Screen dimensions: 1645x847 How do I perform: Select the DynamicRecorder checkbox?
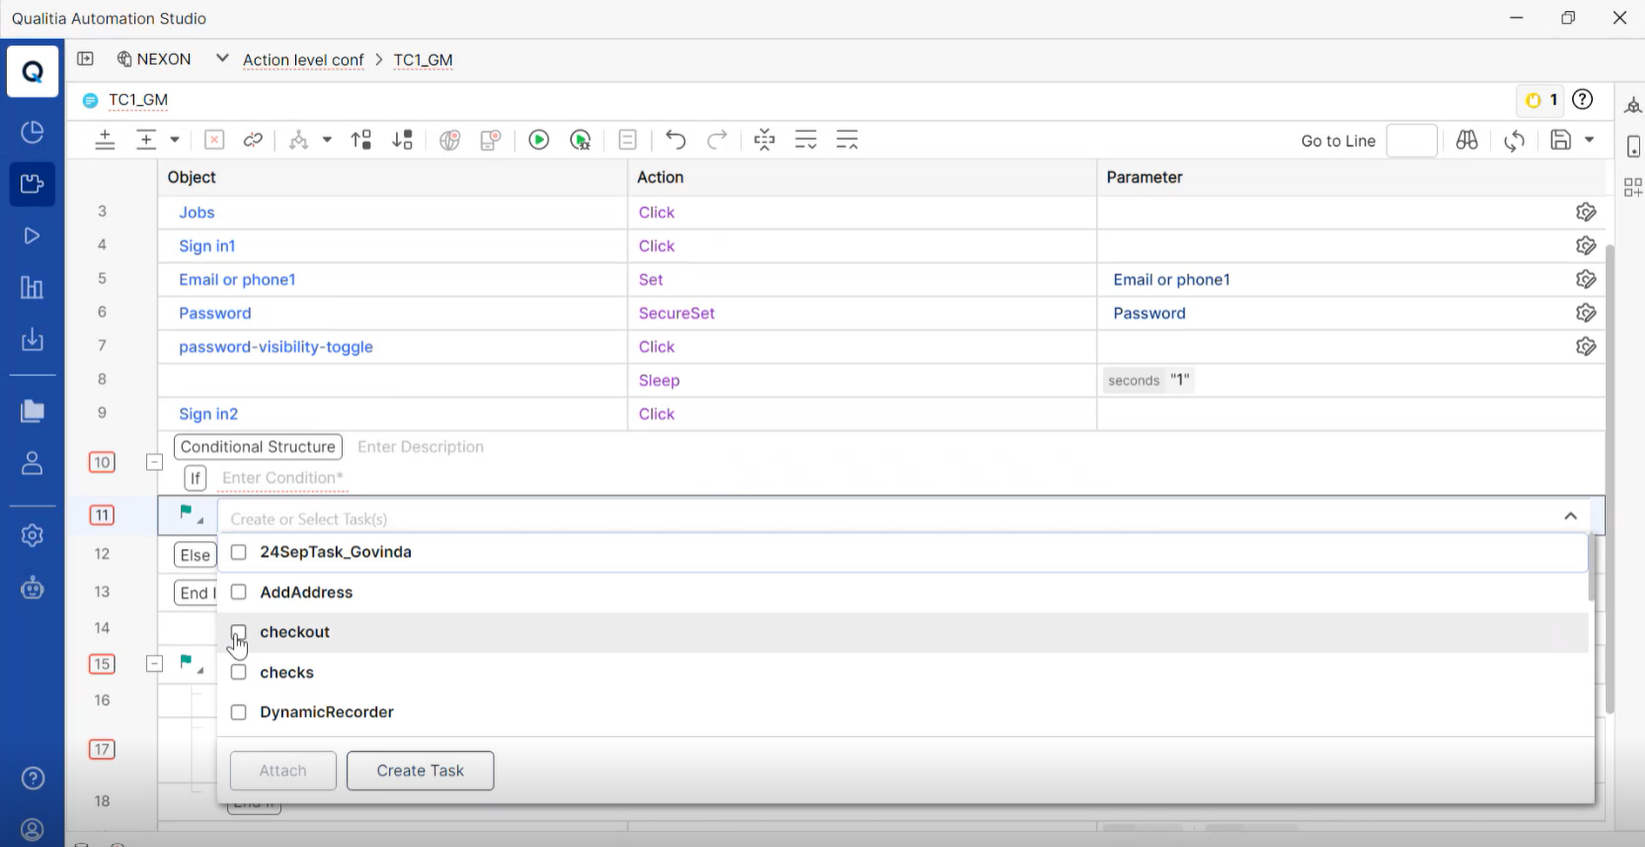[x=239, y=712]
